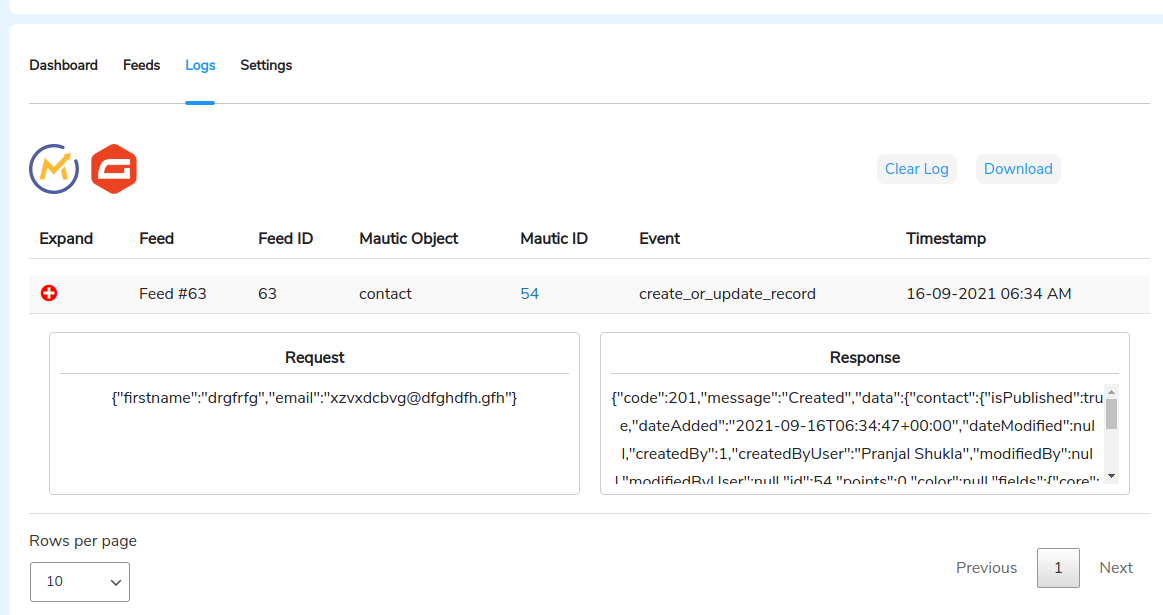The width and height of the screenshot is (1163, 615).
Task: Open the Rows per page dropdown
Action: [x=80, y=581]
